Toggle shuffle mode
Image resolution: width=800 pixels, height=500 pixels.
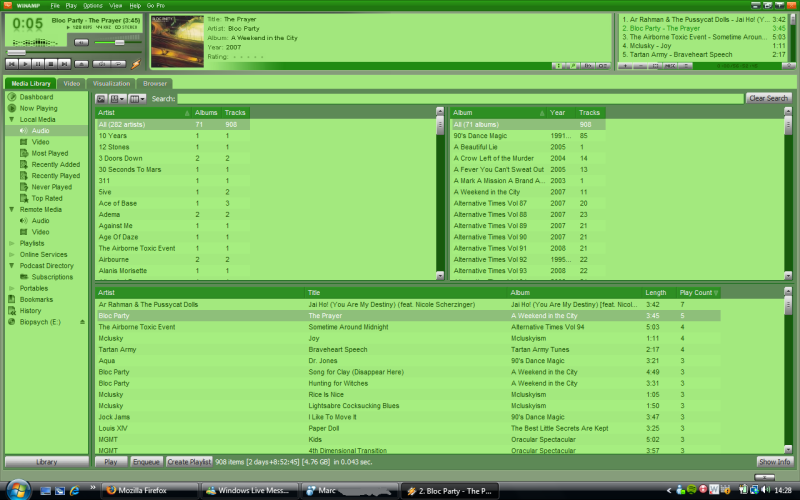click(x=102, y=64)
